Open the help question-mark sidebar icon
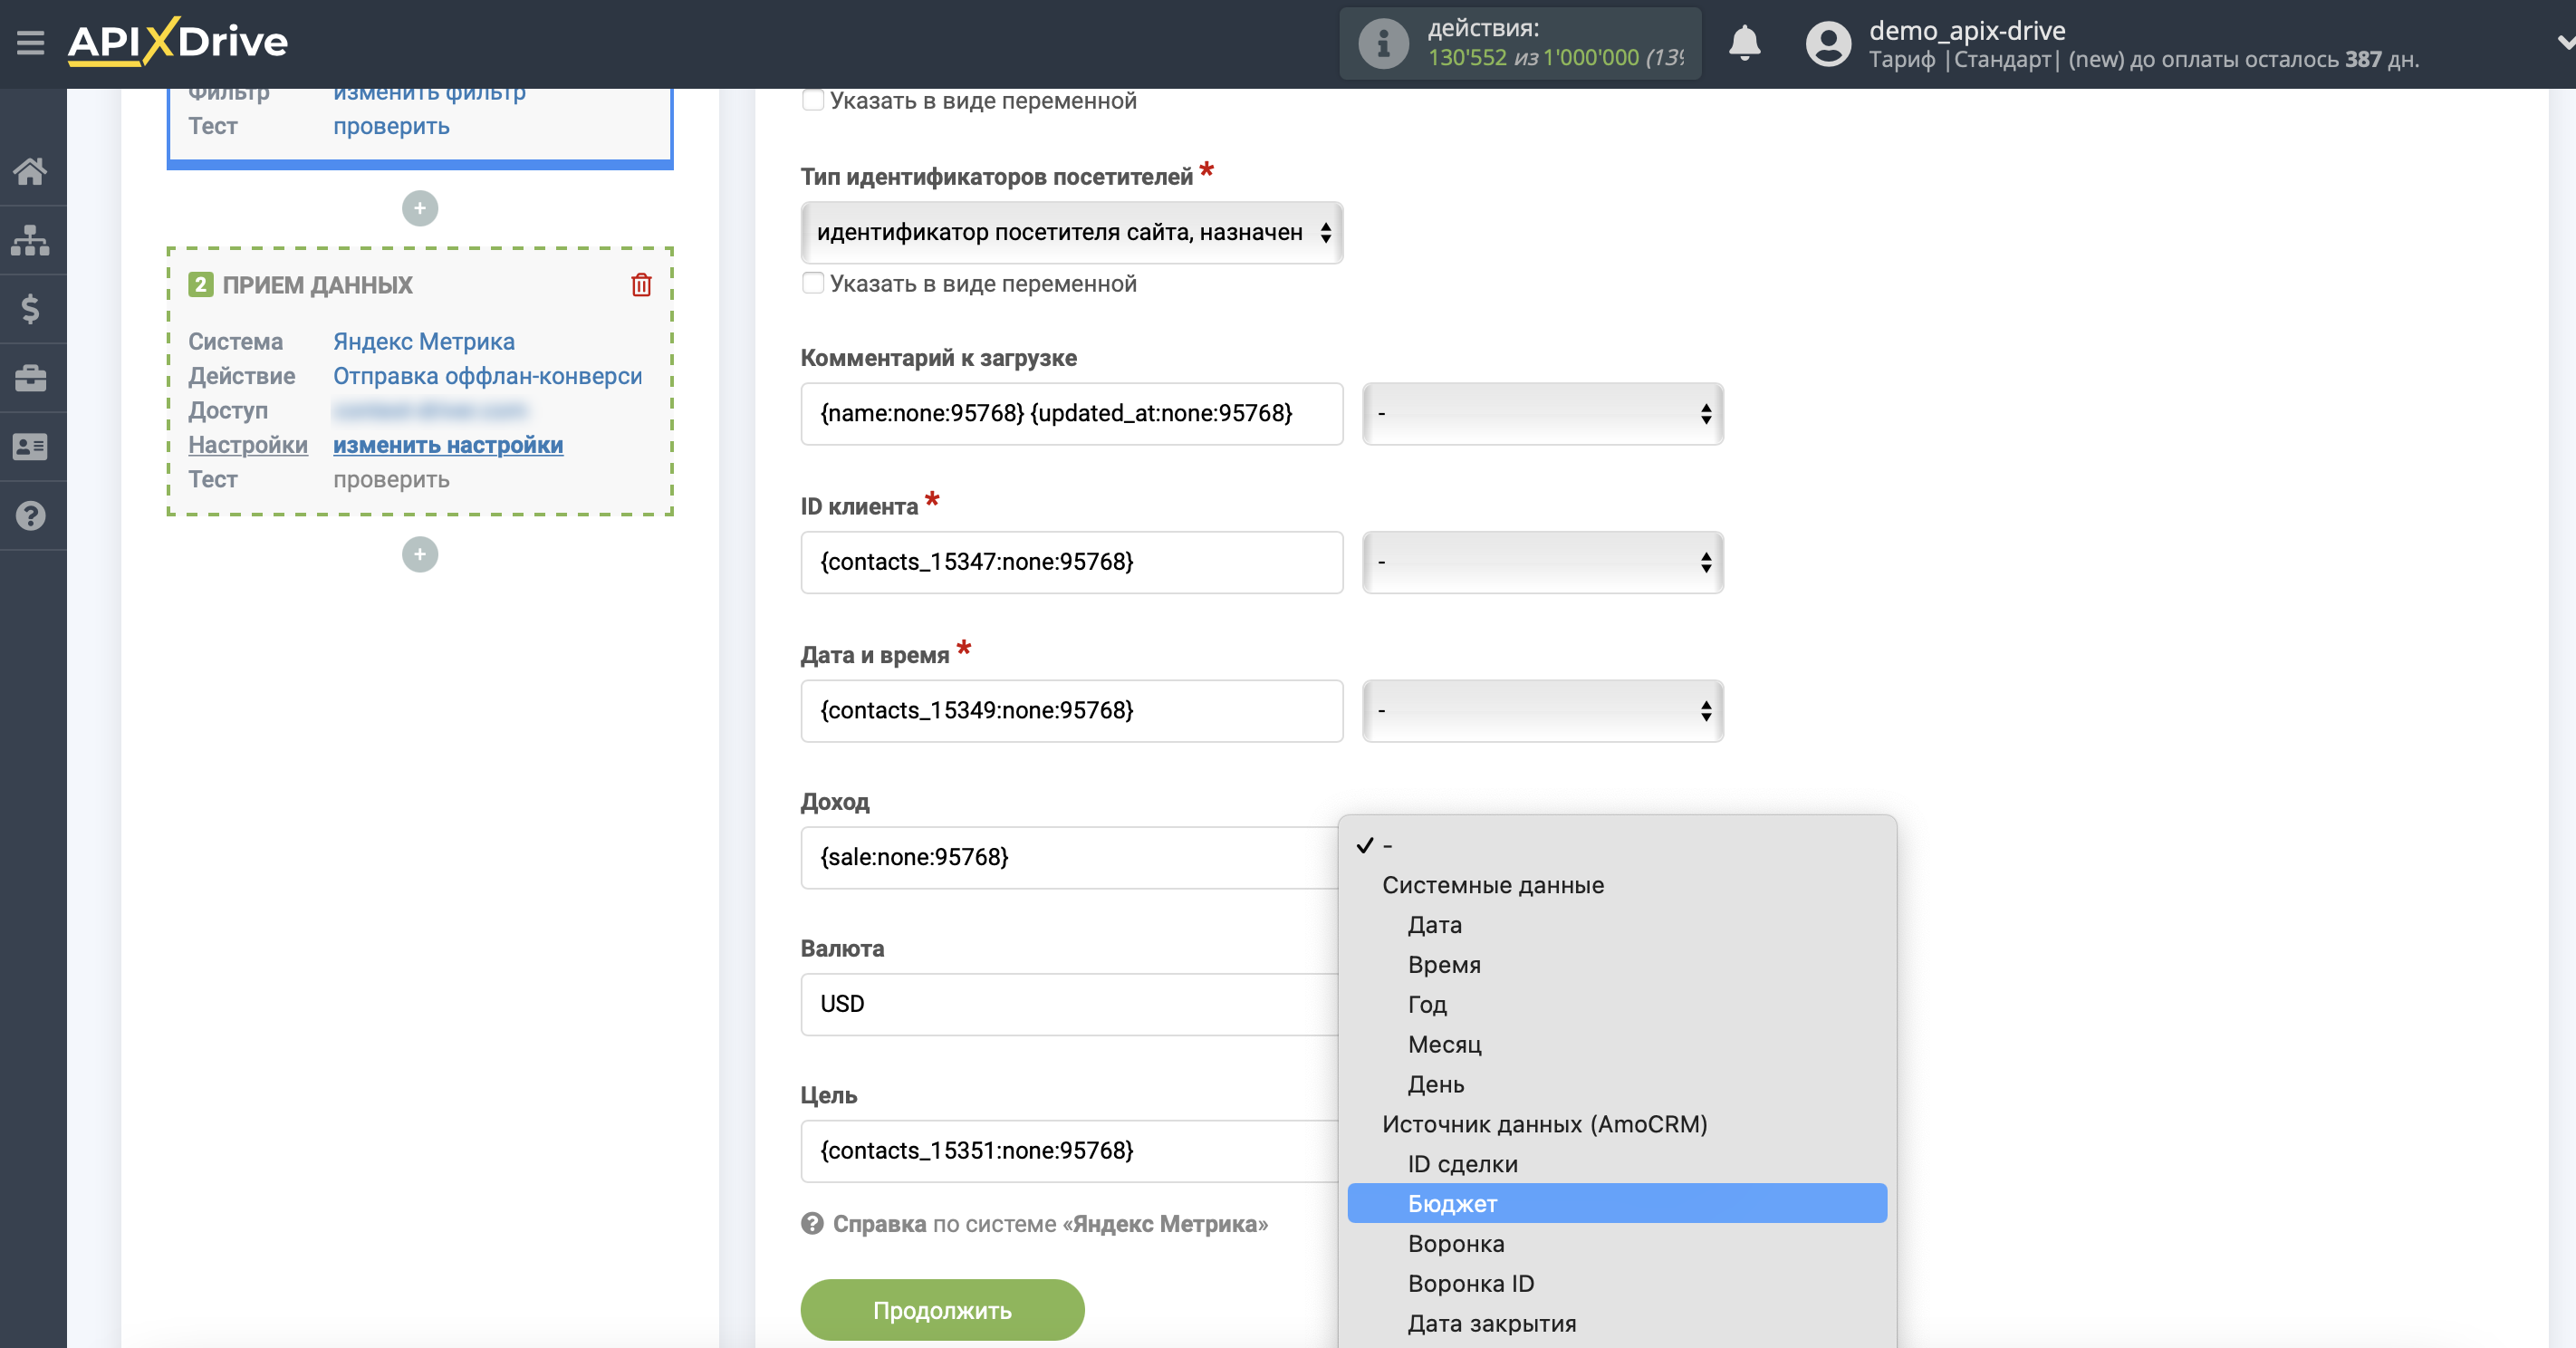 coord(30,516)
